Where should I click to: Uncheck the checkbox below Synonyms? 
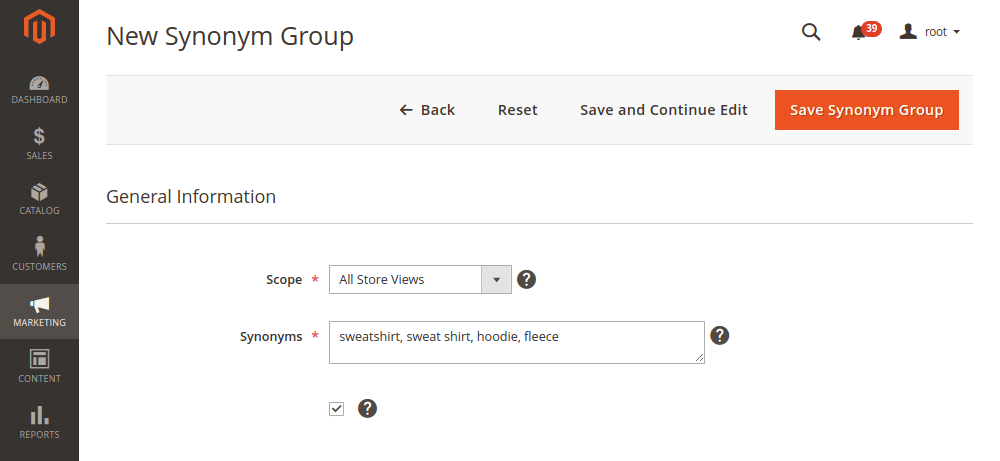[x=337, y=409]
